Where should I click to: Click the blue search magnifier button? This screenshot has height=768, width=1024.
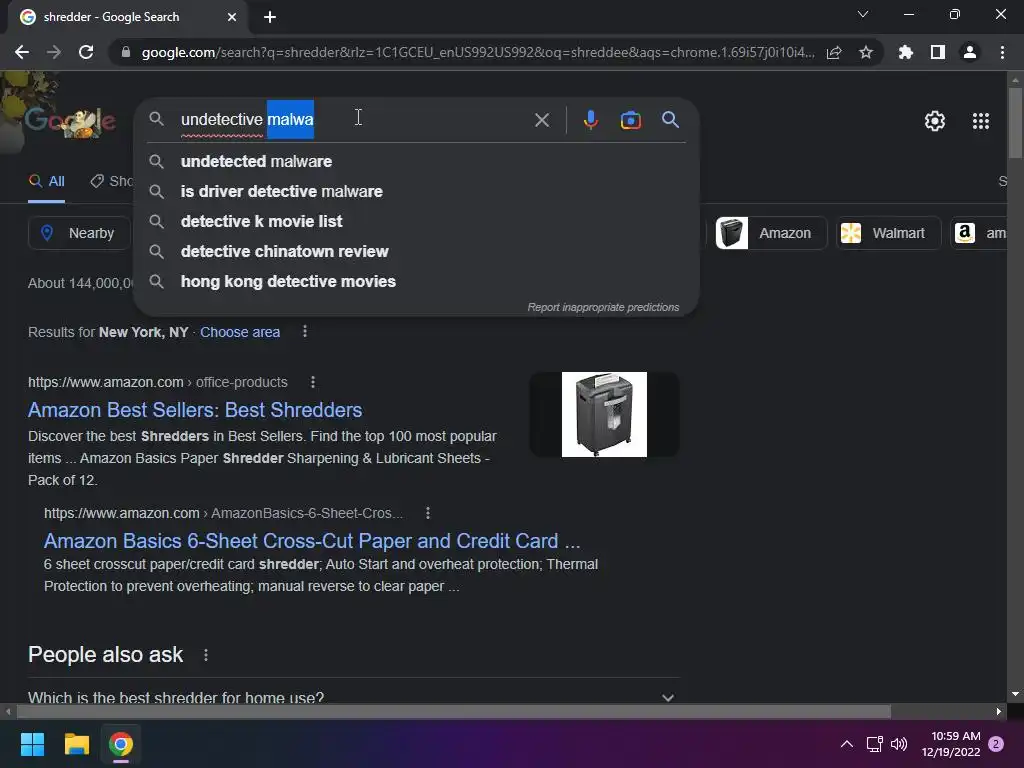[670, 120]
